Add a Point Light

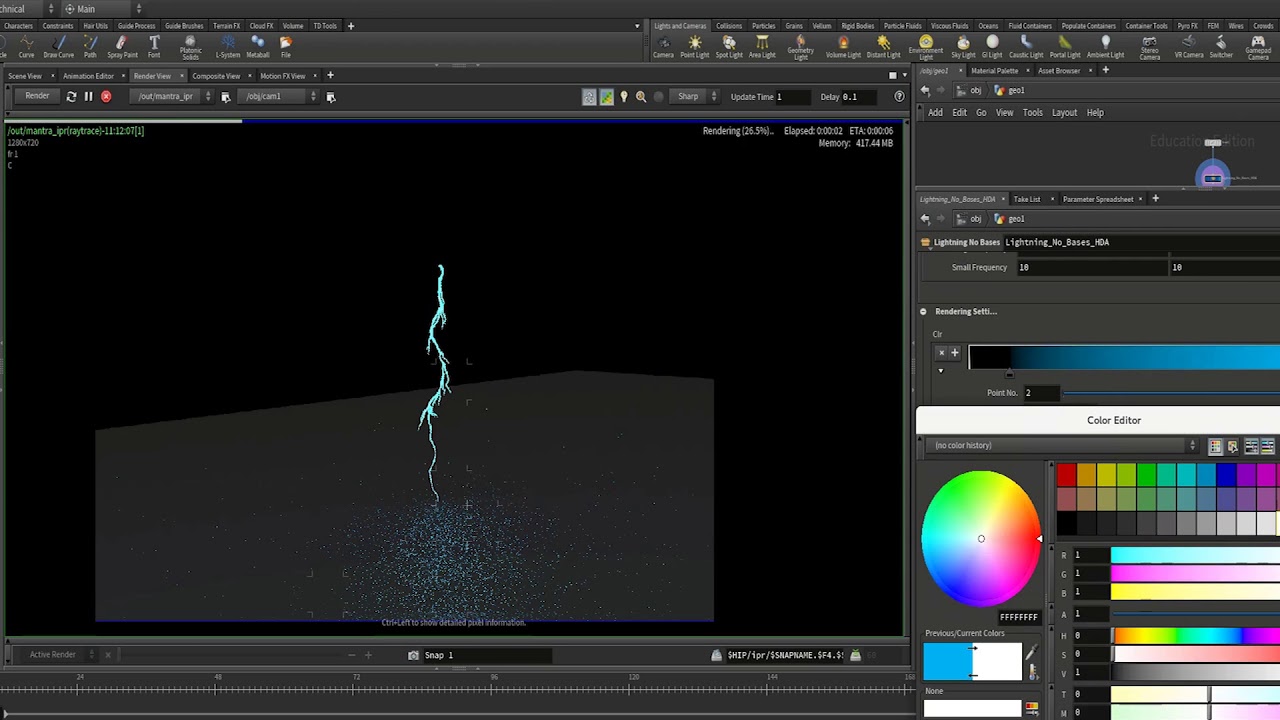coord(694,46)
